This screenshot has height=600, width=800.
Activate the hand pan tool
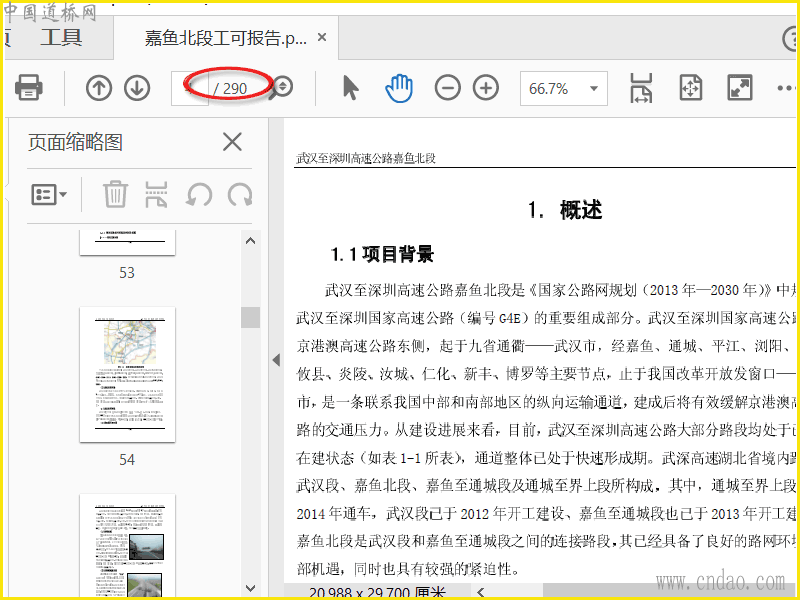[x=399, y=88]
